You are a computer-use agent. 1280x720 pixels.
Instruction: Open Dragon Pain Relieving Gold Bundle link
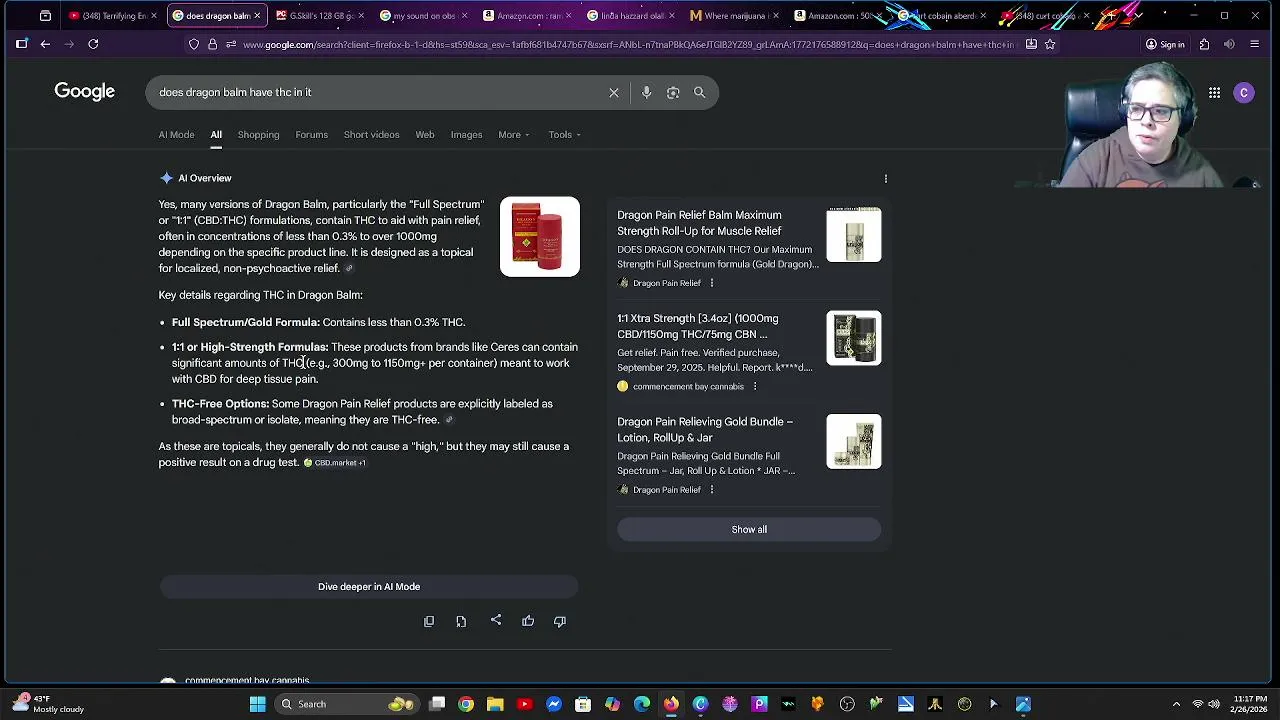pyautogui.click(x=705, y=430)
